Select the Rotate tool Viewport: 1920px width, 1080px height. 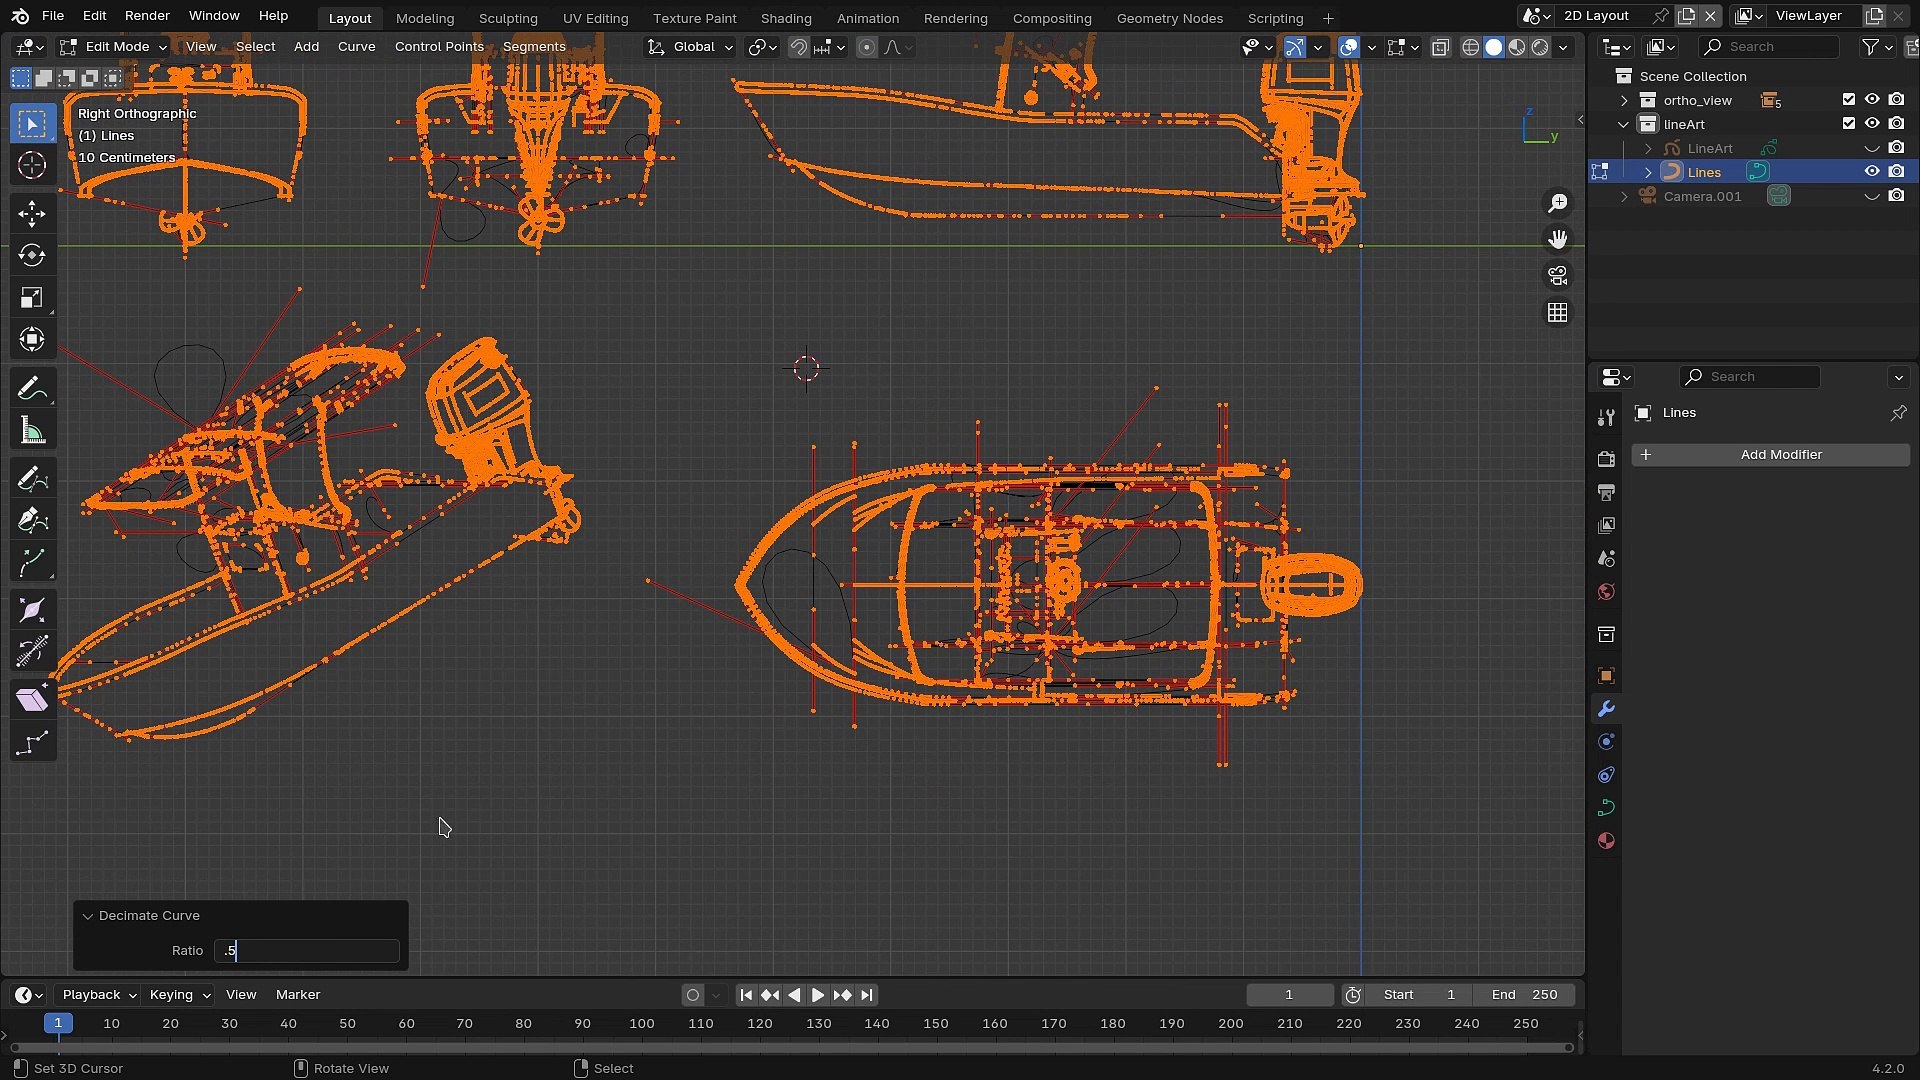tap(32, 255)
